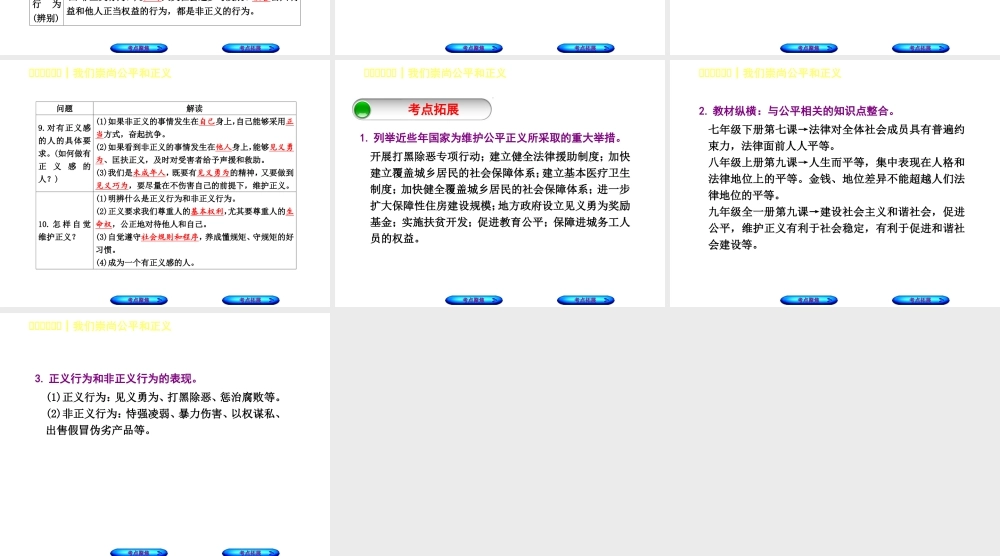Click the green circle icon beside 考点拓展 heading
Screen dimensions: 1000x556
tap(362, 110)
